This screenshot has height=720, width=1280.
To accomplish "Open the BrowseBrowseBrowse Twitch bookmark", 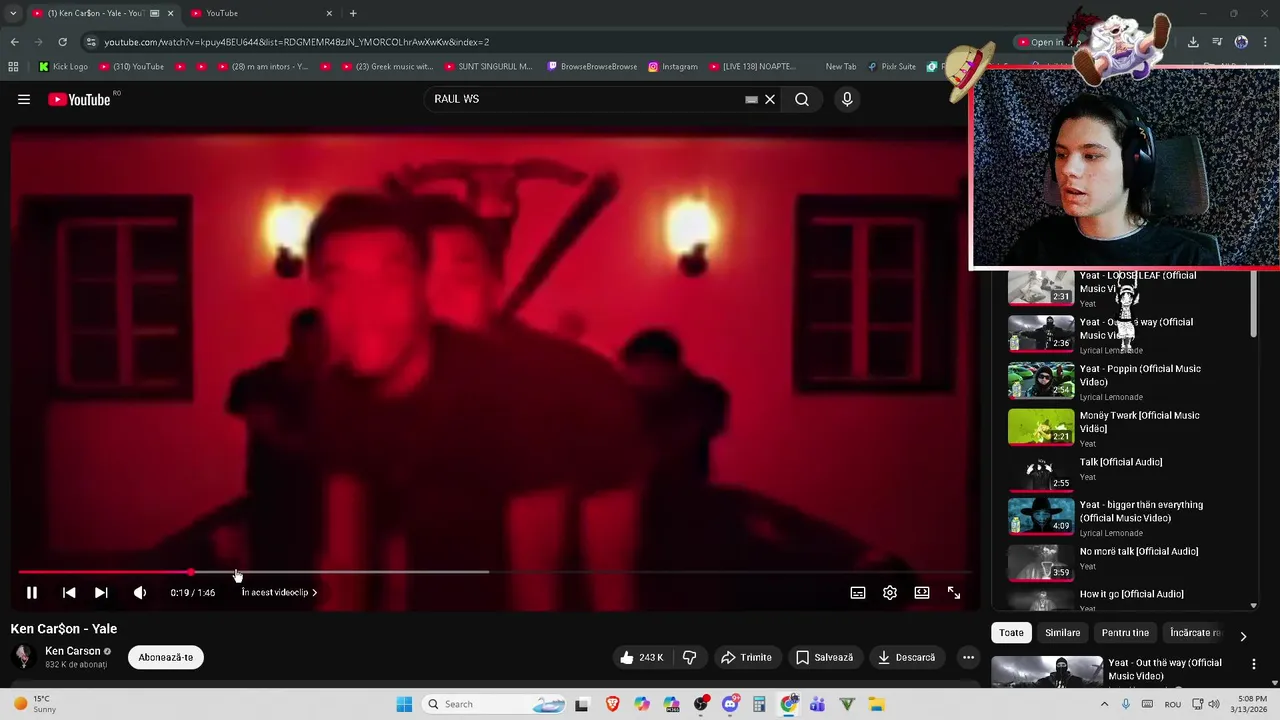I will 592,67.
